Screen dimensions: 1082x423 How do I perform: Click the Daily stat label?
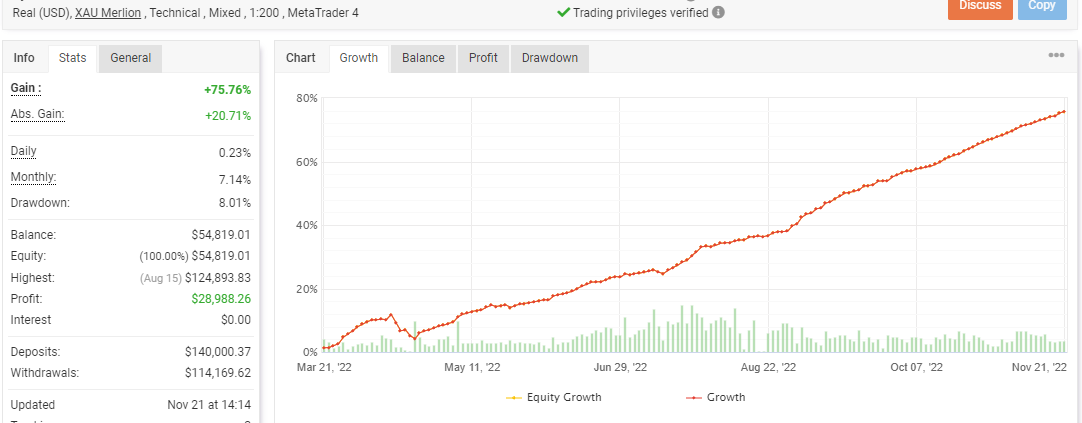(x=25, y=151)
